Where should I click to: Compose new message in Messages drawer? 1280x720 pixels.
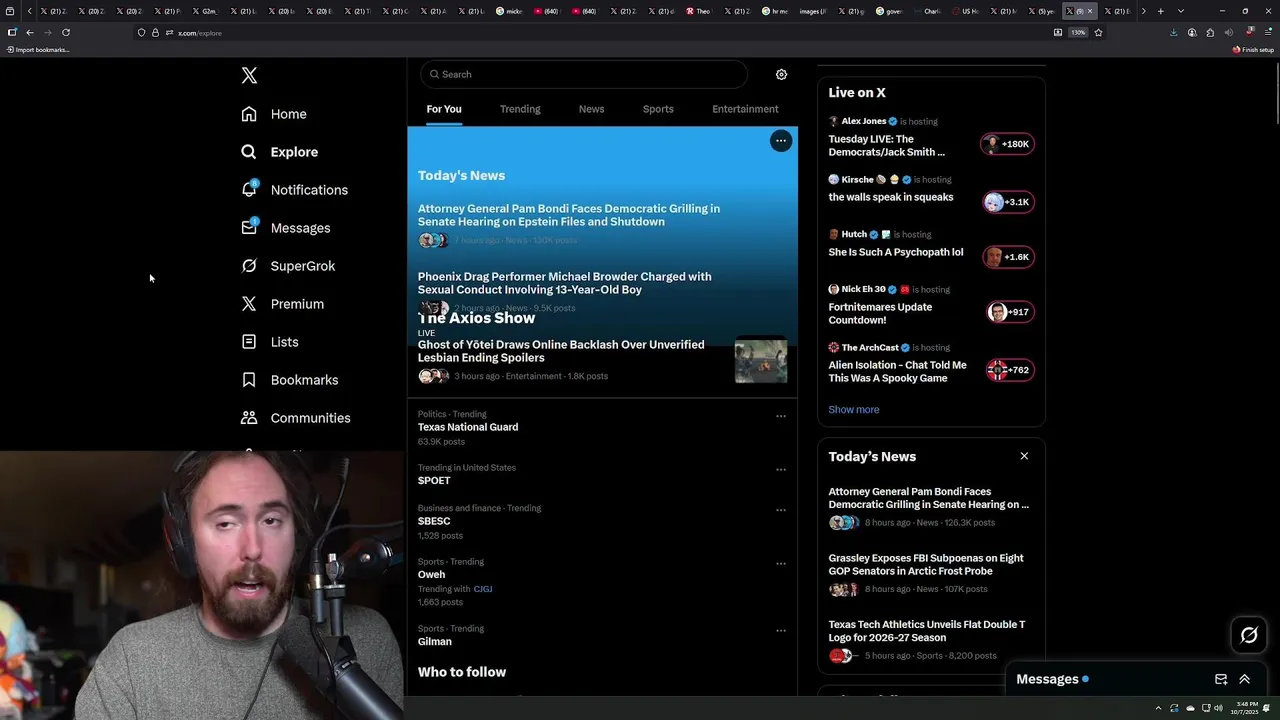(x=1221, y=679)
